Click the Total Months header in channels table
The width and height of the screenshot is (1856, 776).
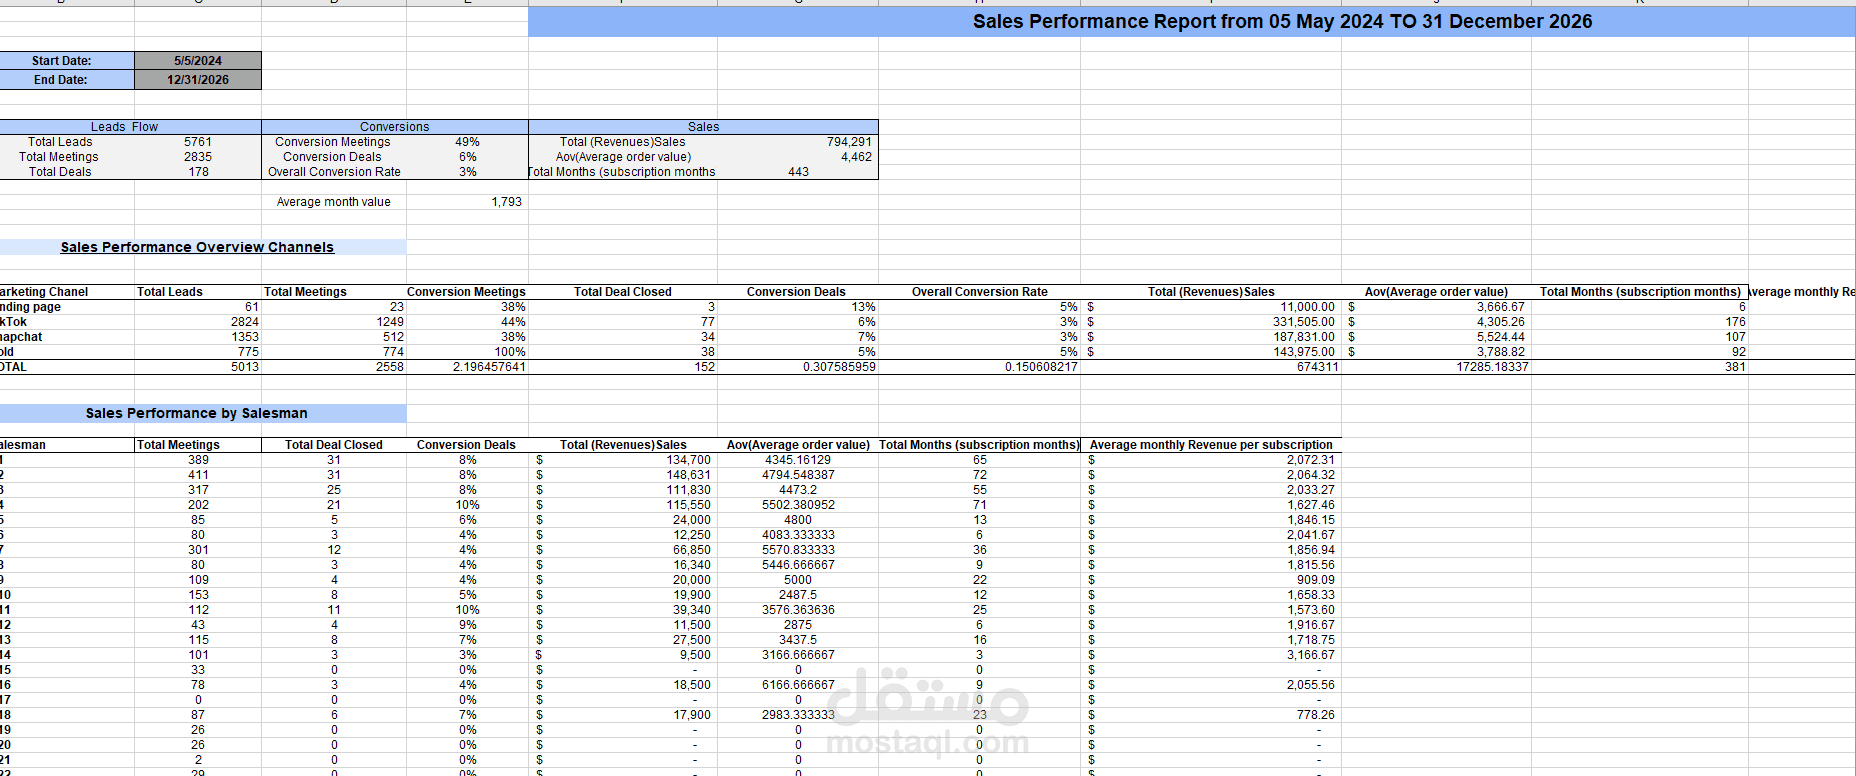point(1640,292)
